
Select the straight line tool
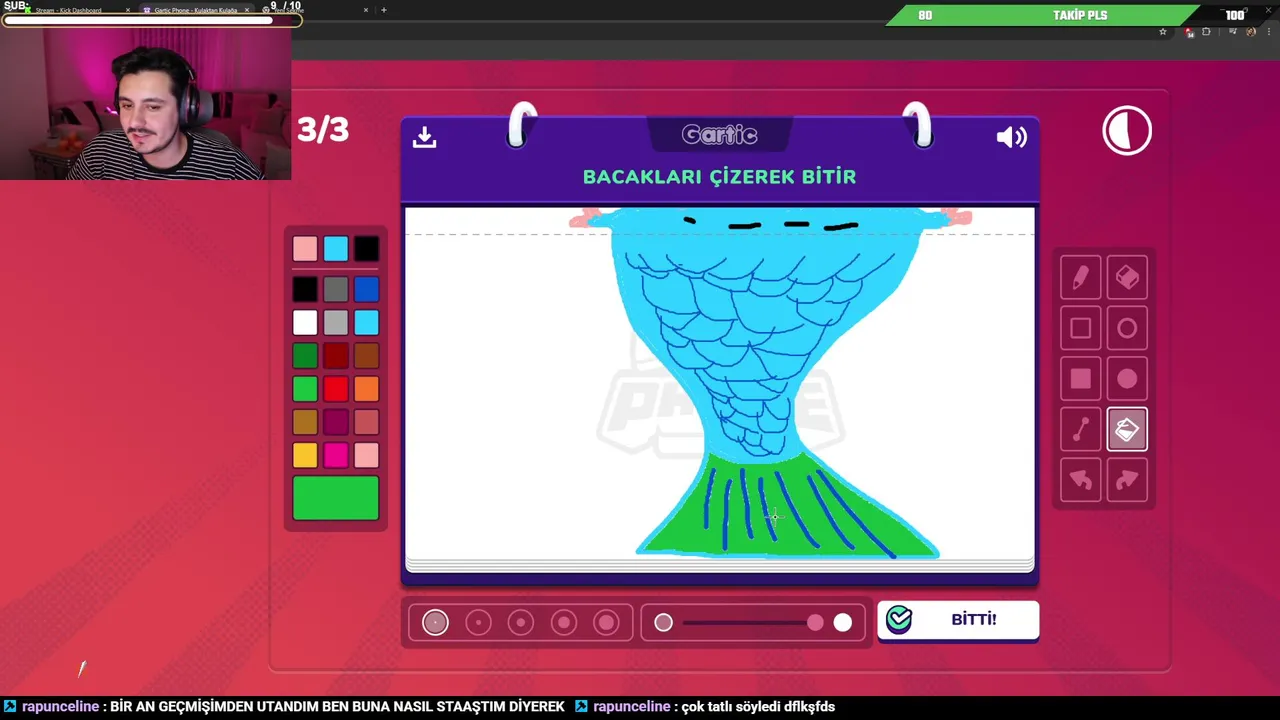[x=1080, y=430]
